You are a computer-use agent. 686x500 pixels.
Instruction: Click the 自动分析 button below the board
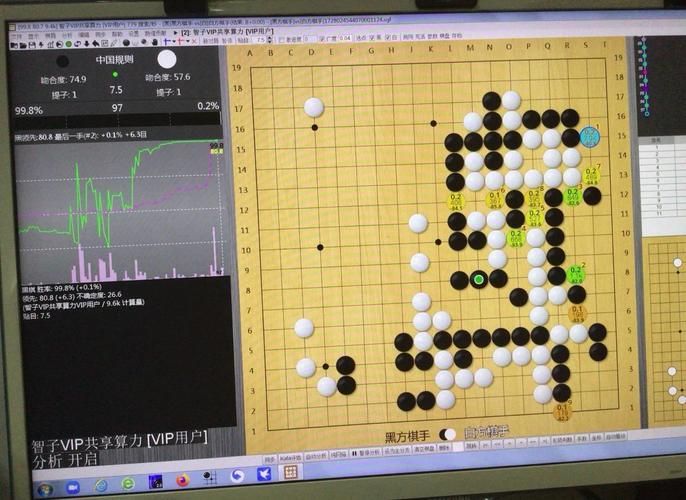(x=316, y=456)
